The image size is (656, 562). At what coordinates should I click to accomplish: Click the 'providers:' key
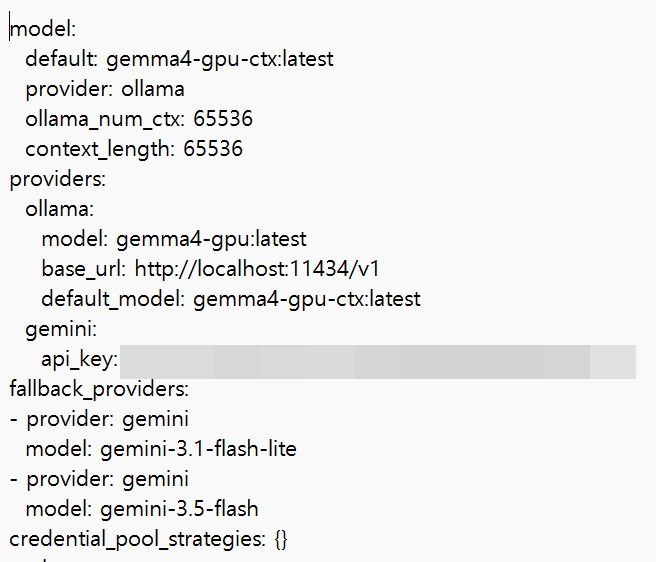coord(58,180)
